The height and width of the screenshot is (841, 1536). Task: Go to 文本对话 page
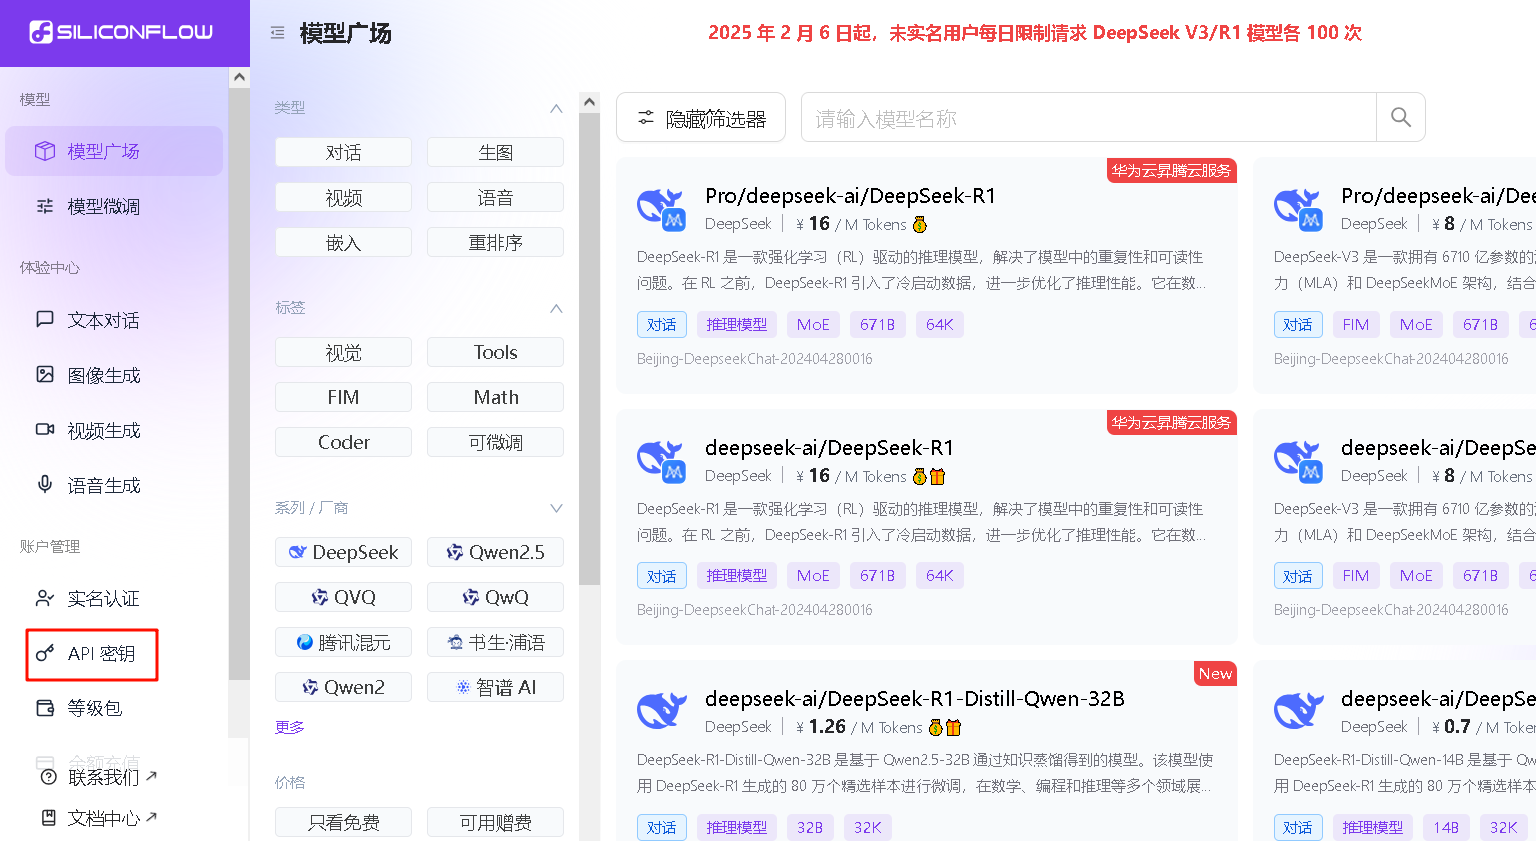114,320
